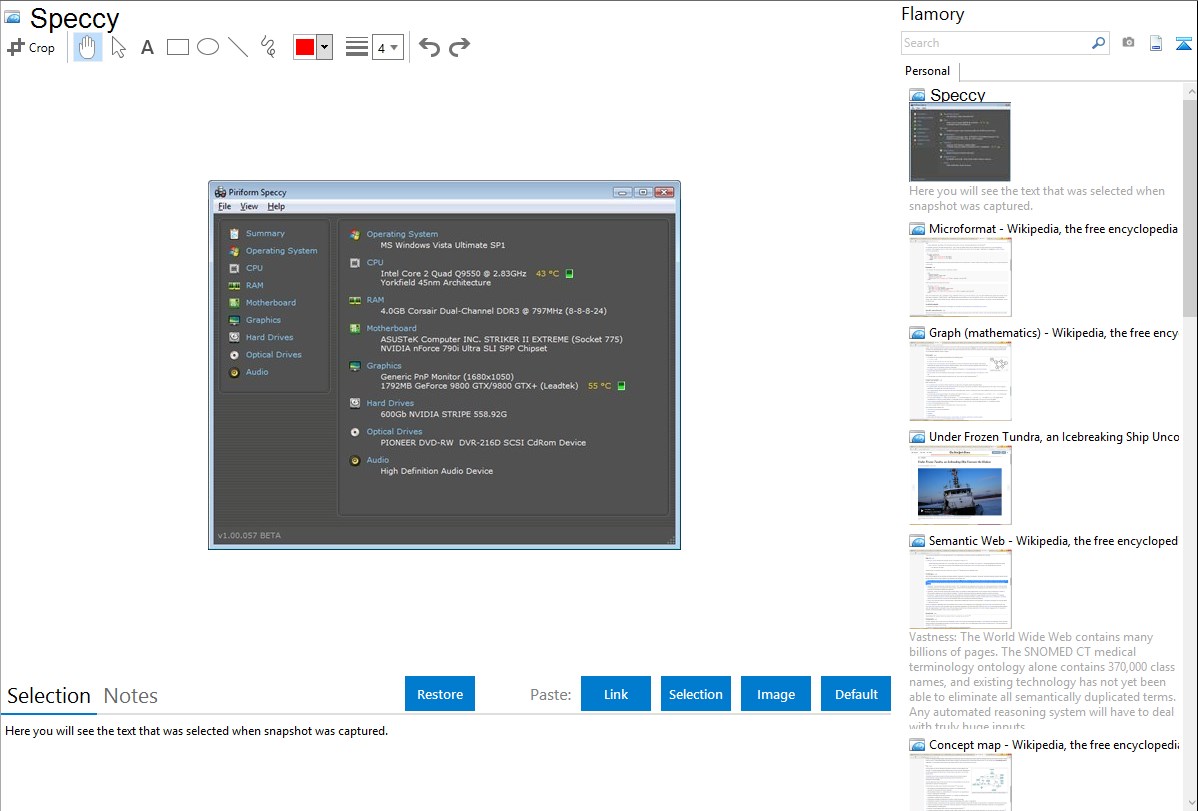Undo the last edit

pos(429,47)
